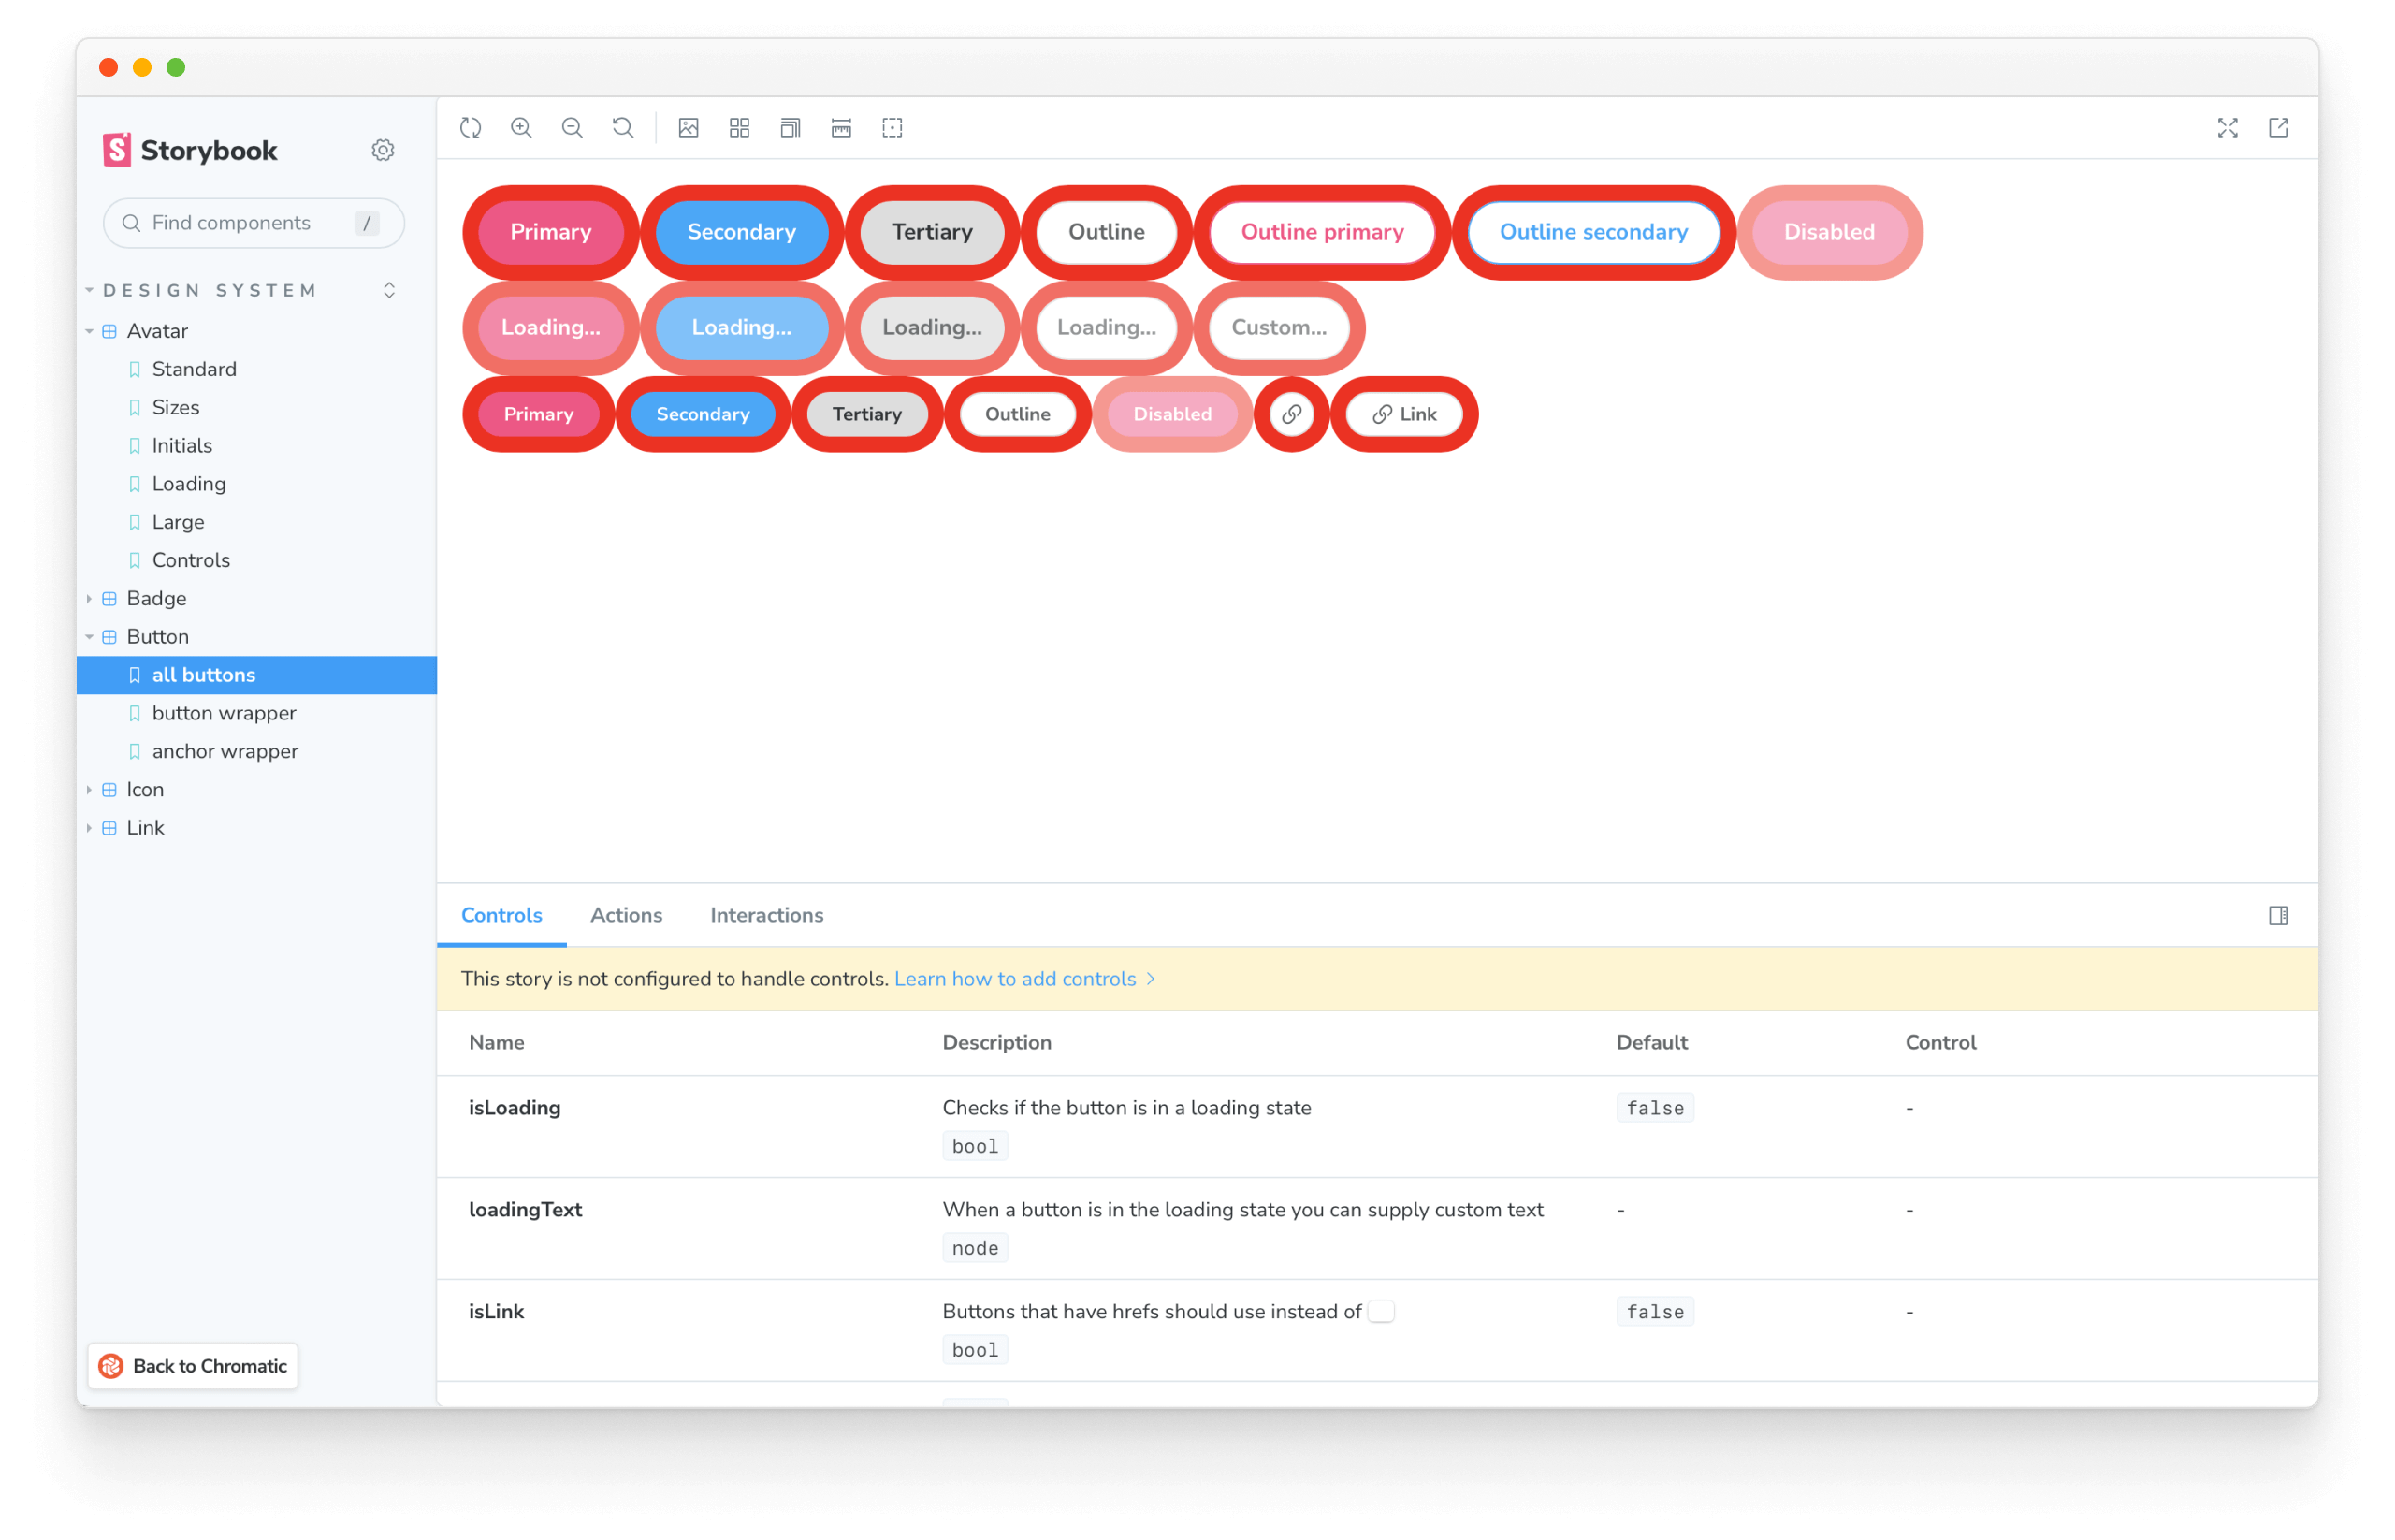Select the Interactions tab
The image size is (2395, 1540).
[x=766, y=913]
